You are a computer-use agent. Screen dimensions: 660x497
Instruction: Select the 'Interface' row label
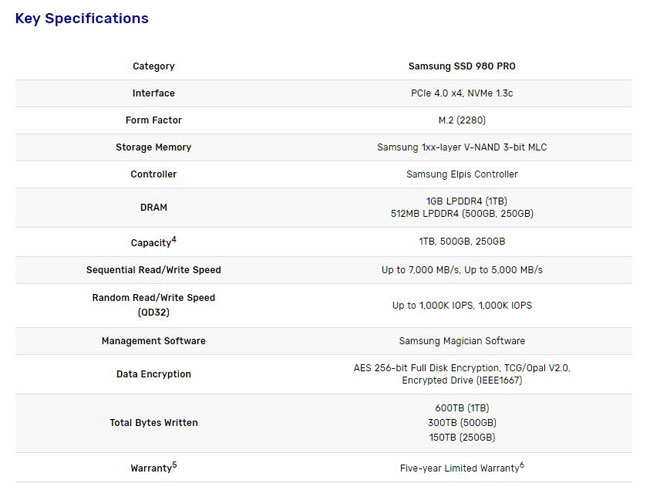pyautogui.click(x=154, y=93)
